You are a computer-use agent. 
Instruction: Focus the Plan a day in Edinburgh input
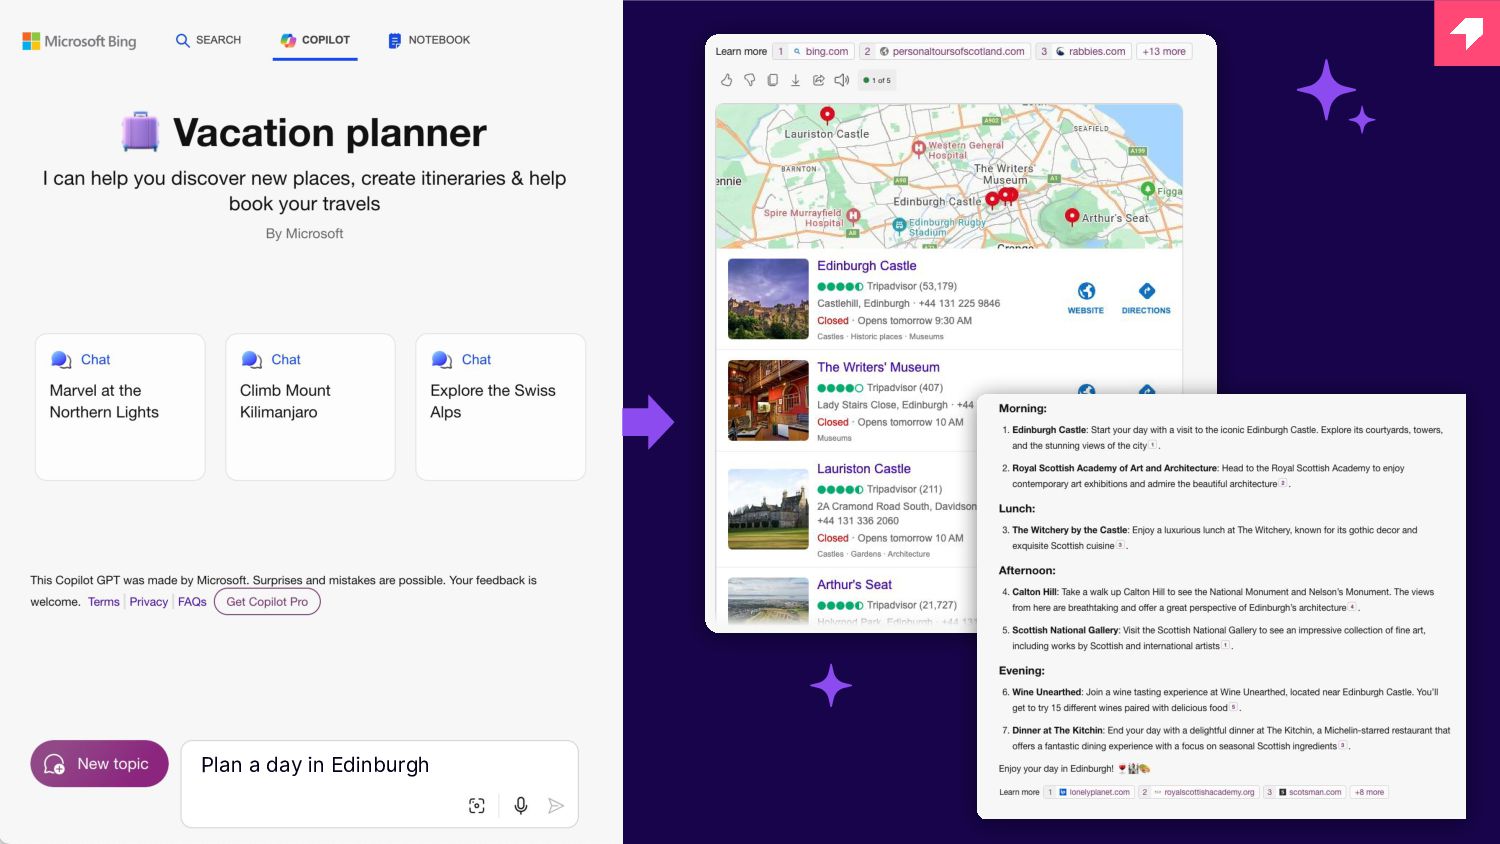(x=380, y=784)
